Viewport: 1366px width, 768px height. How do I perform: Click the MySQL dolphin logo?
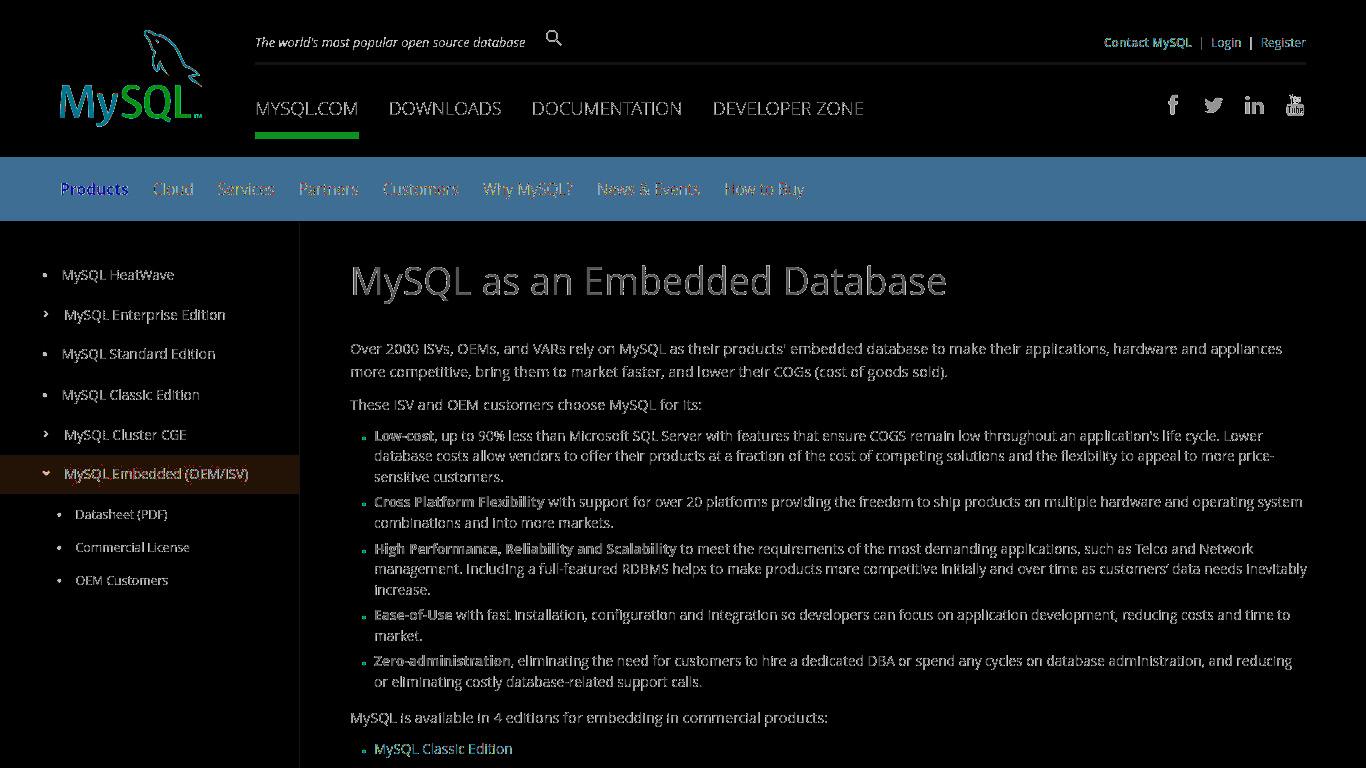click(x=131, y=78)
